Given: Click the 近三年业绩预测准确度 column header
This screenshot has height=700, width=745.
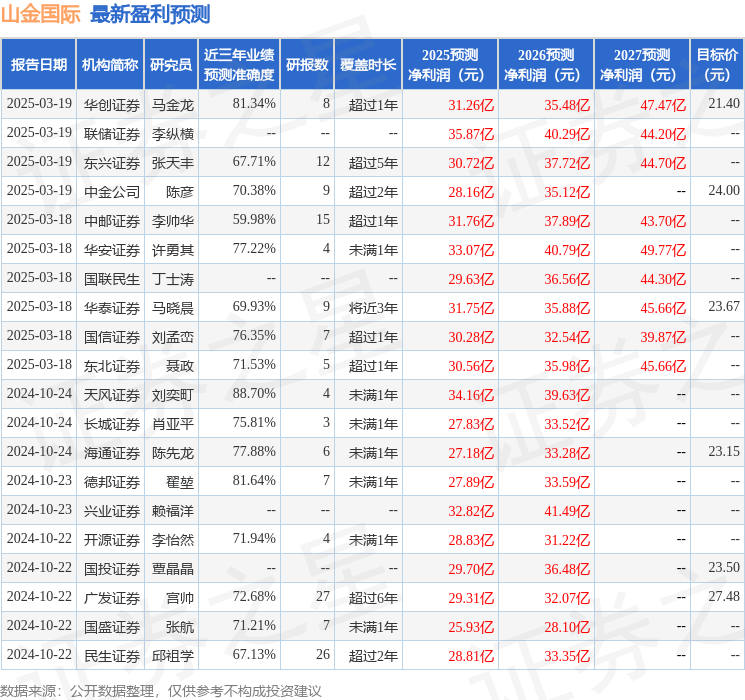Looking at the screenshot, I should 239,65.
